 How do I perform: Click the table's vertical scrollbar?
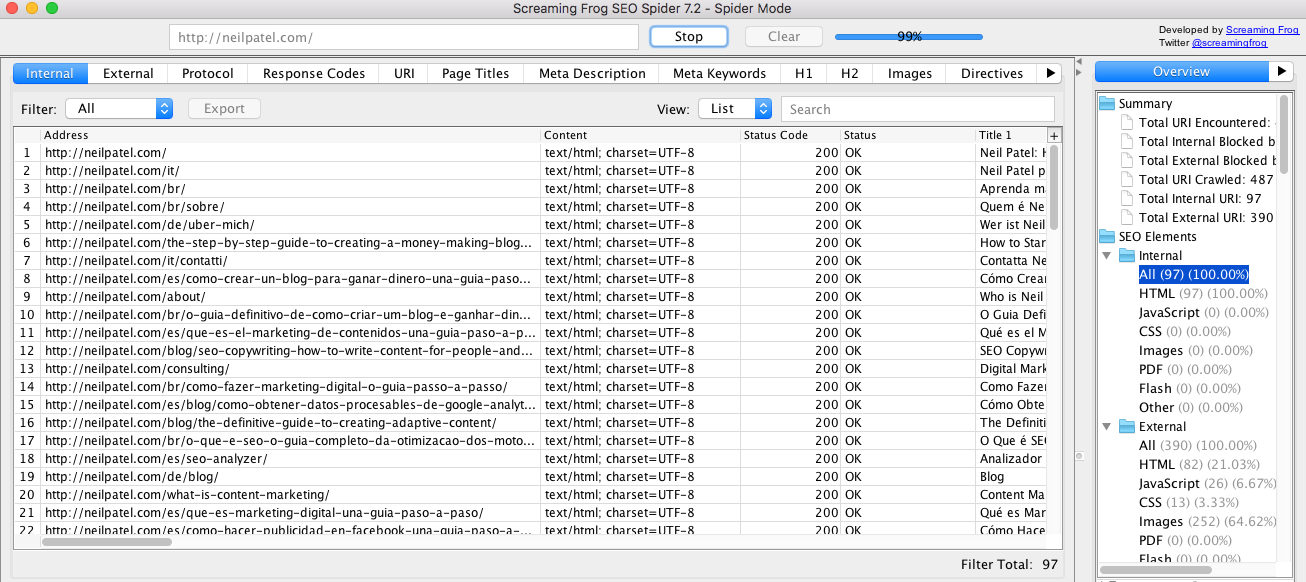1054,190
